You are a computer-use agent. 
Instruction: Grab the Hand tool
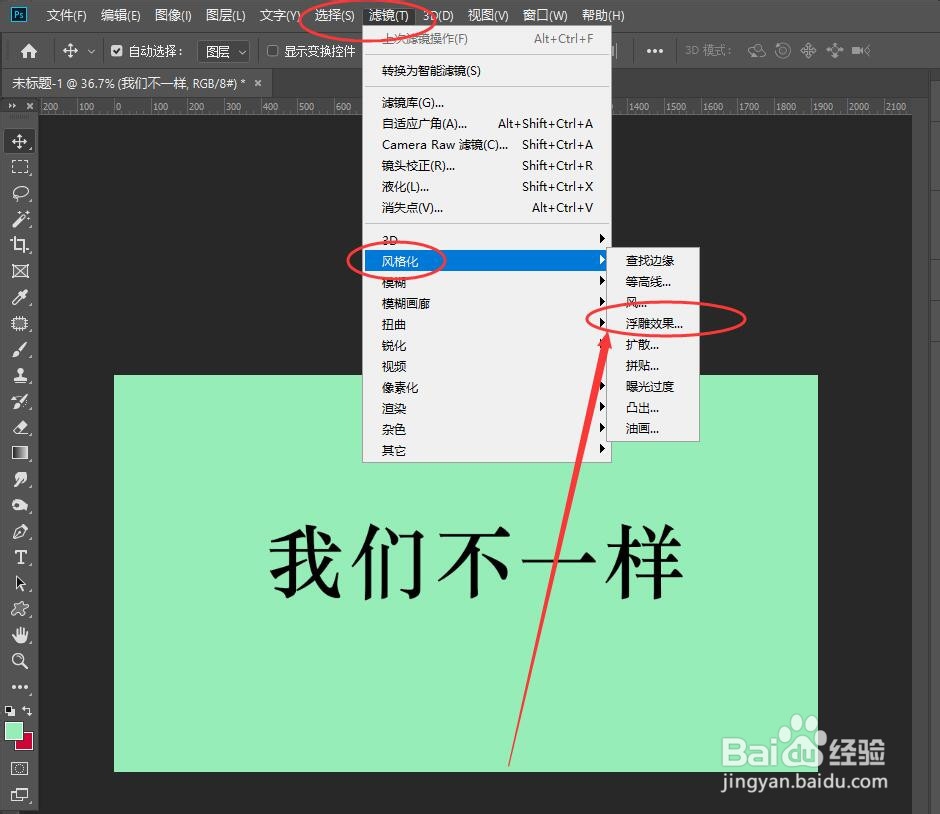coord(21,635)
